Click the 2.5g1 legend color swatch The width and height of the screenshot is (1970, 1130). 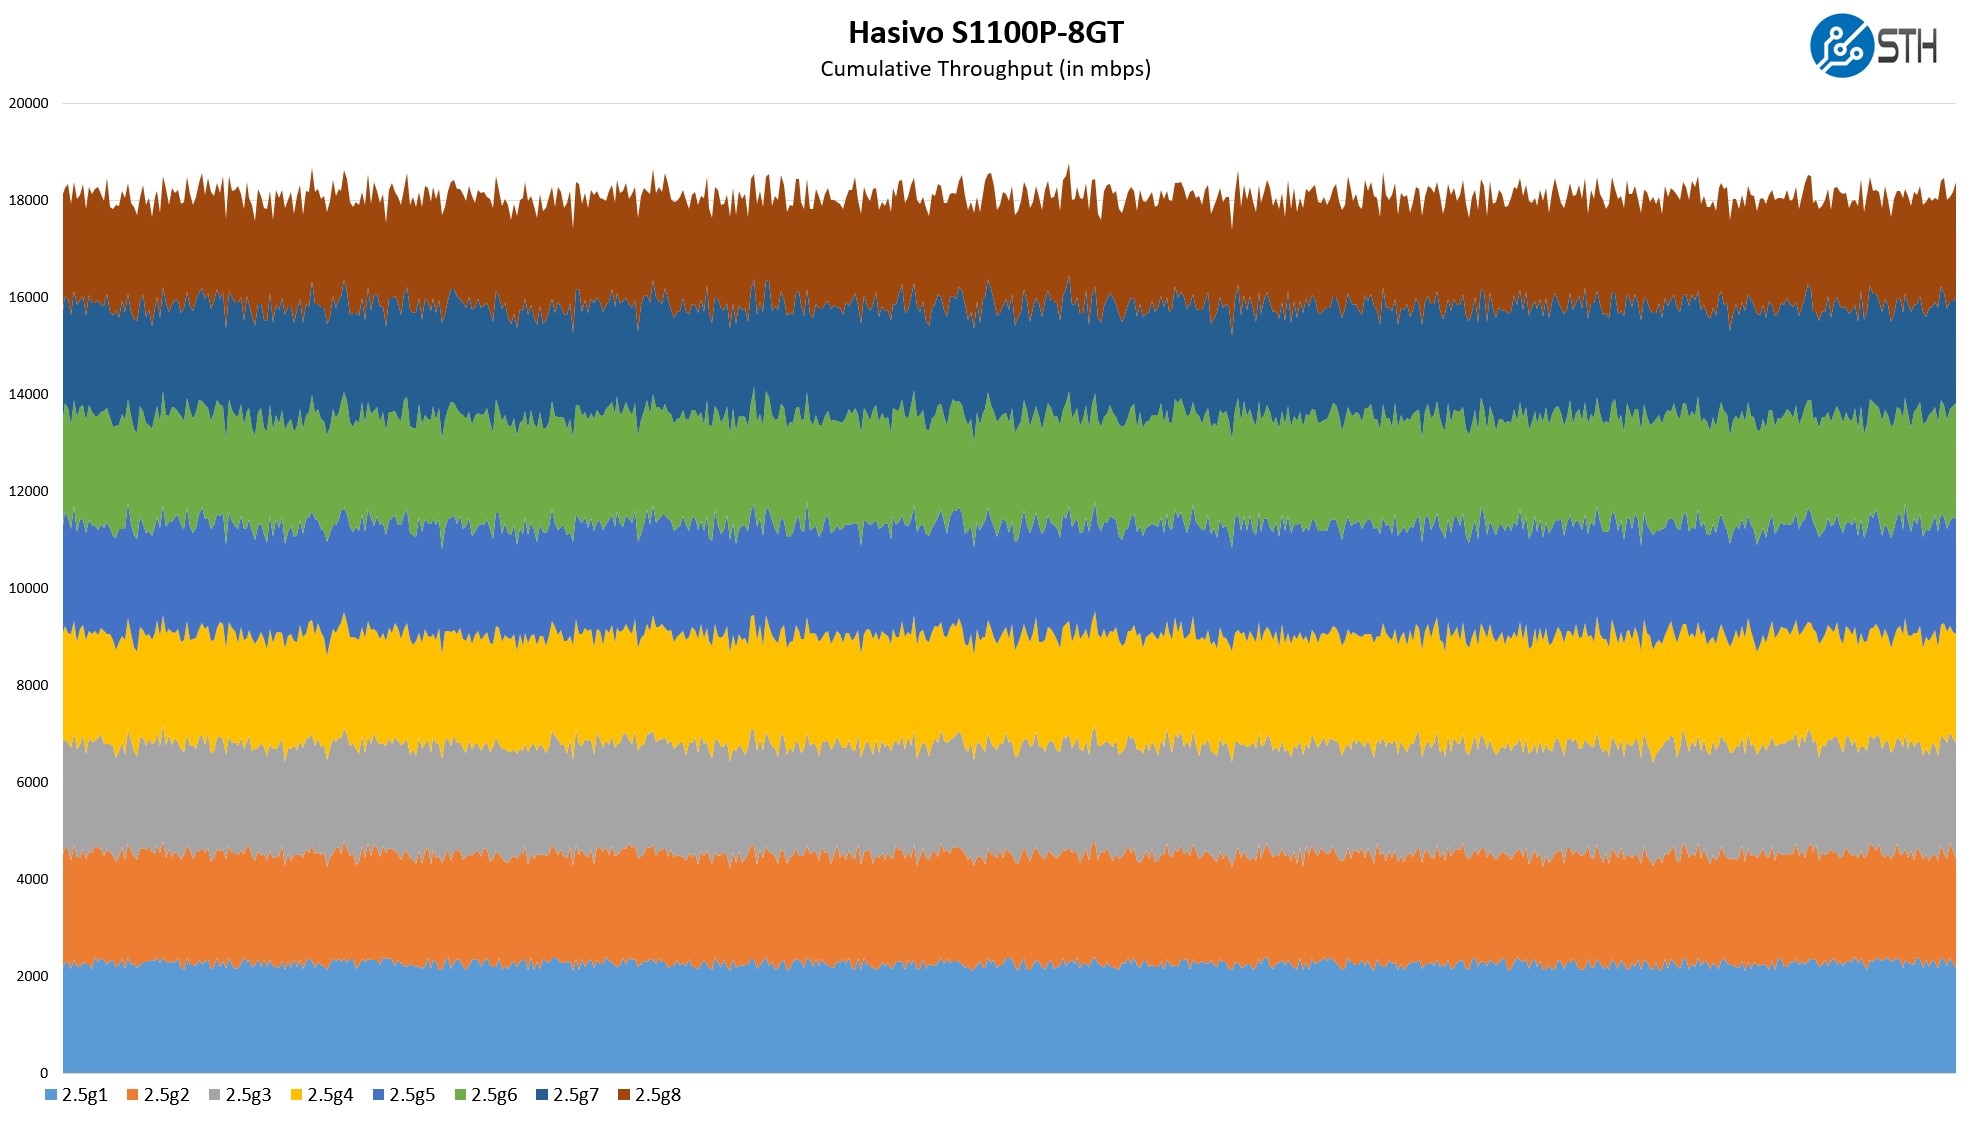pyautogui.click(x=51, y=1095)
